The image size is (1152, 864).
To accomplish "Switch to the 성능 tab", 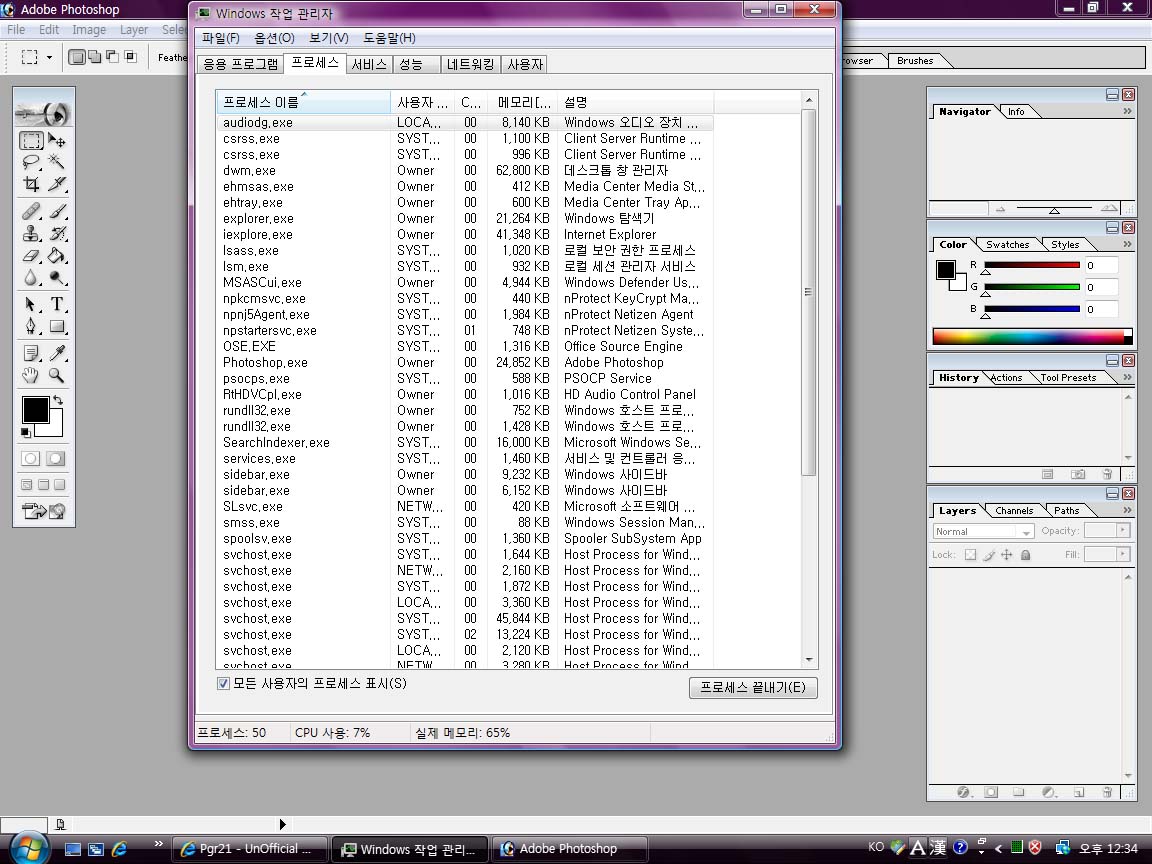I will click(x=417, y=64).
